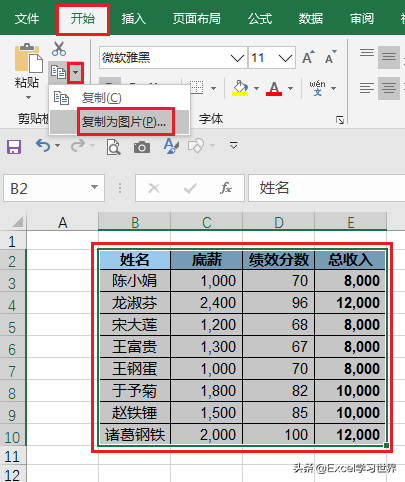Click the borders icon
The width and height of the screenshot is (405, 482).
[x=197, y=88]
